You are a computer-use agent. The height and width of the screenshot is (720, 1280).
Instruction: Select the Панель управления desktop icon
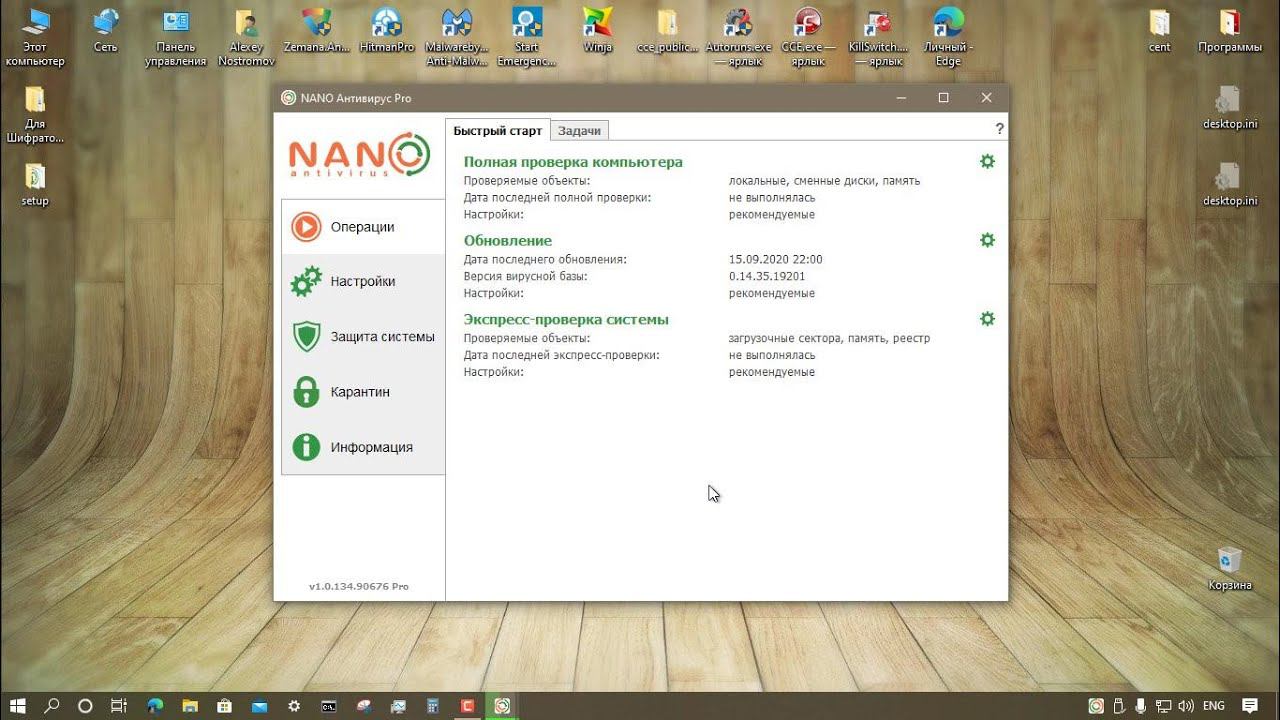176,38
